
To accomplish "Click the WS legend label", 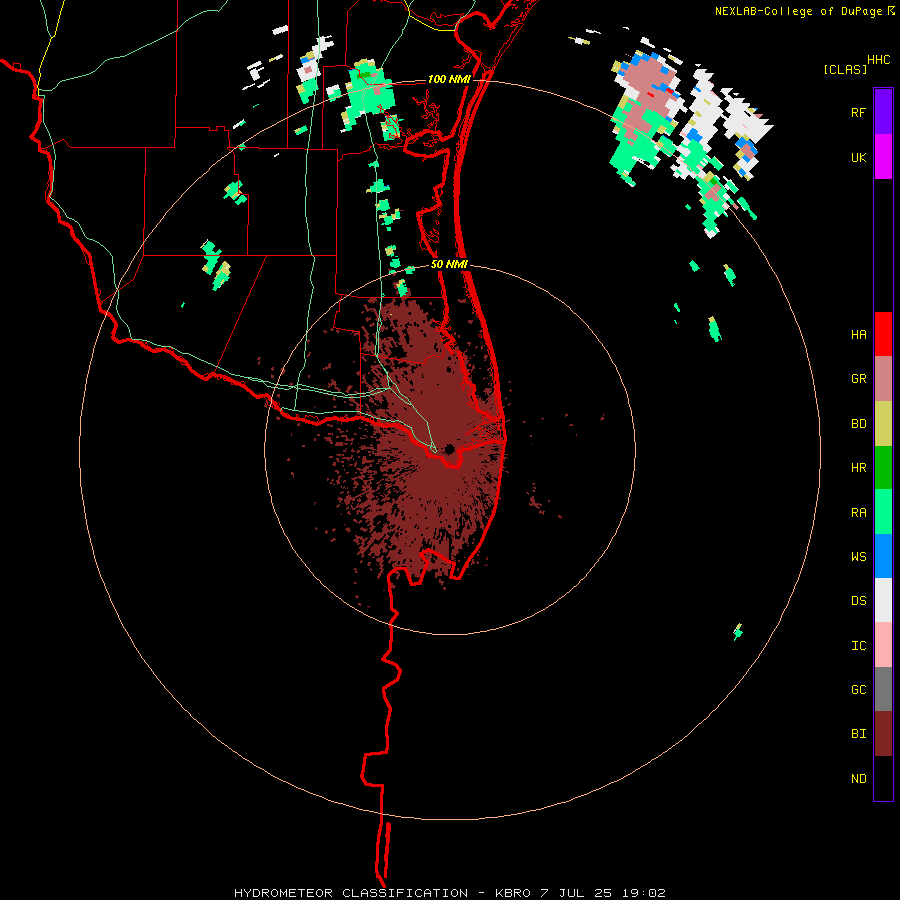I will [858, 557].
